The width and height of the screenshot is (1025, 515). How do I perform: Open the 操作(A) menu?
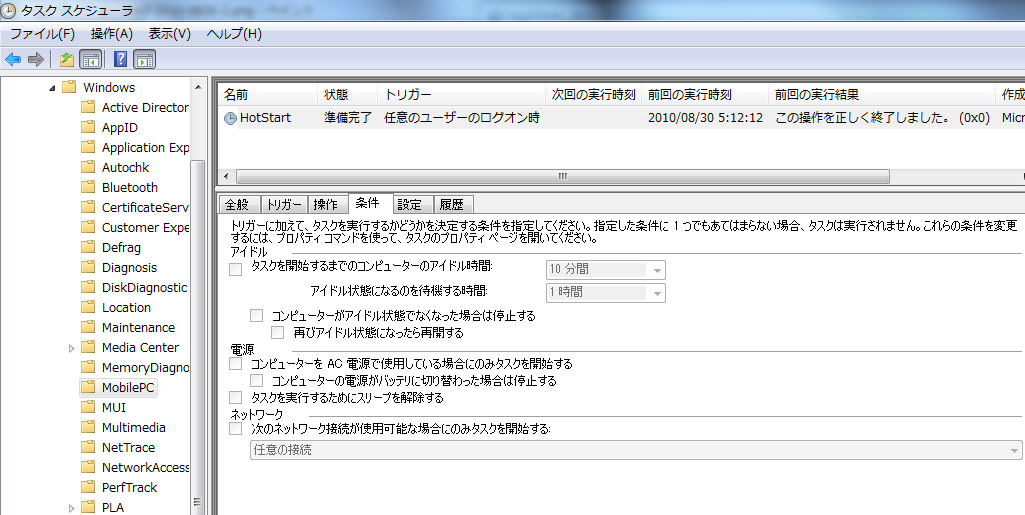(111, 34)
